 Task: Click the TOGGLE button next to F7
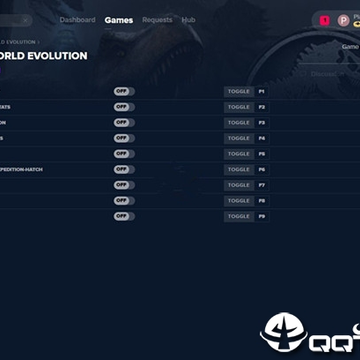pyautogui.click(x=239, y=185)
